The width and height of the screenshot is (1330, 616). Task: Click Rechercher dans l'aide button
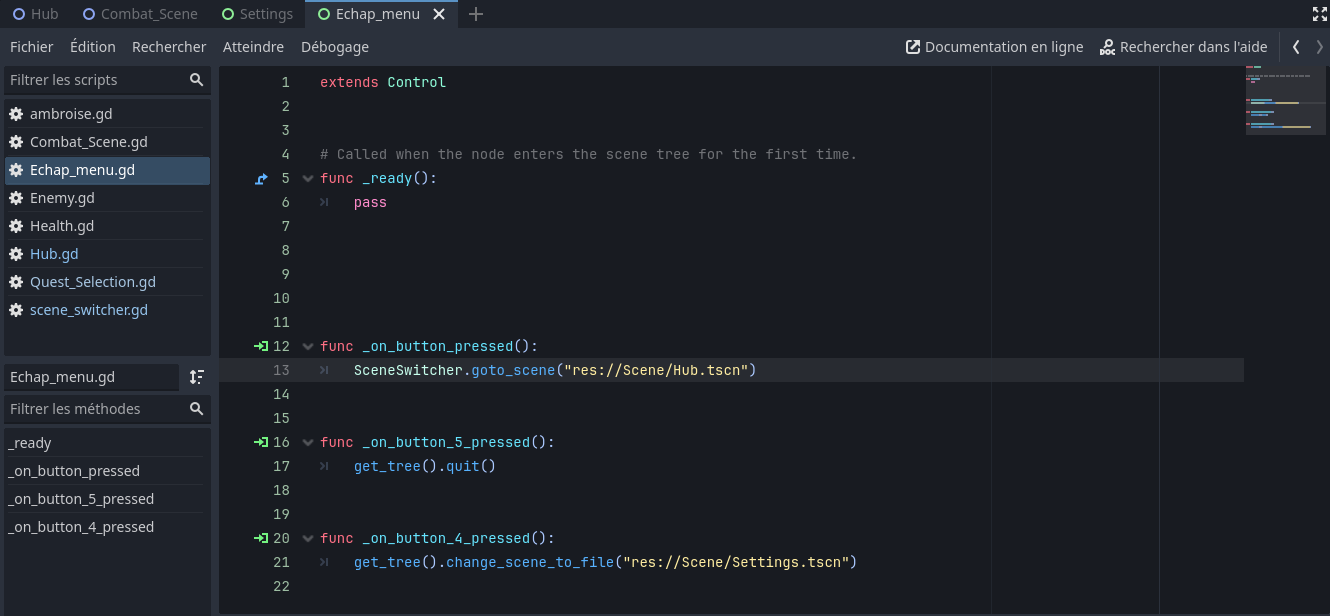1183,47
